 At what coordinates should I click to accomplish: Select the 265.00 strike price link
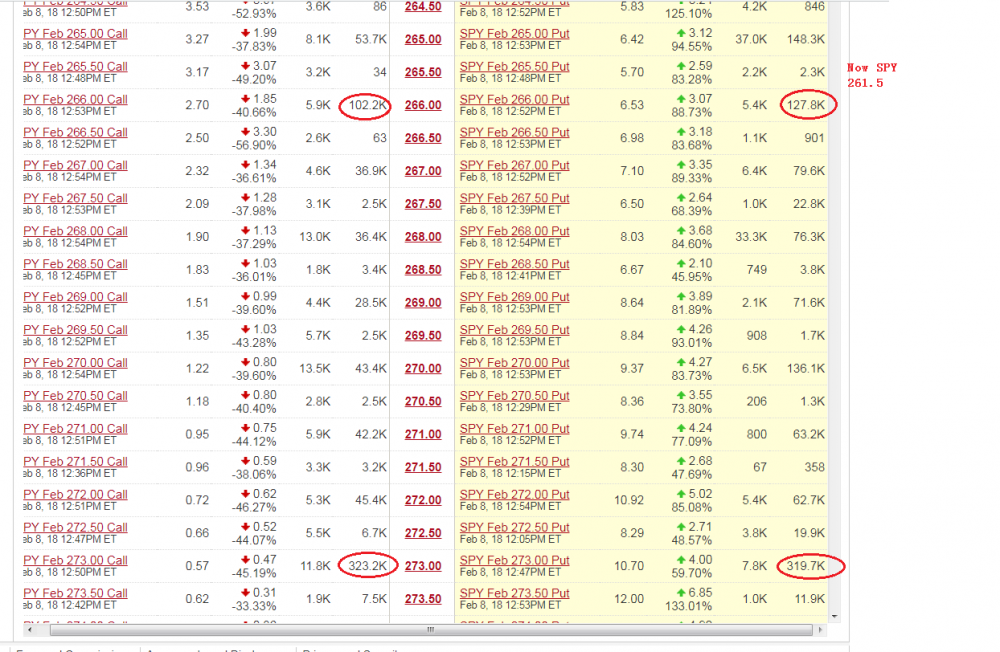[423, 40]
